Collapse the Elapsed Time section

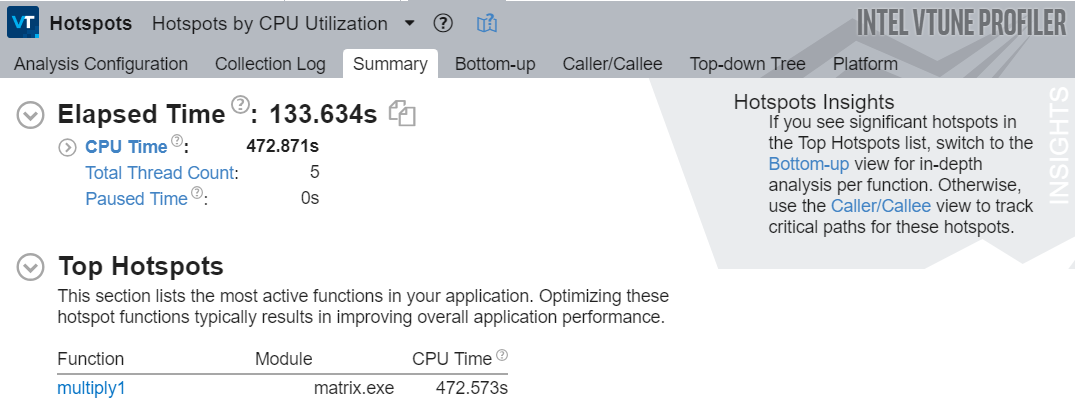coord(32,115)
